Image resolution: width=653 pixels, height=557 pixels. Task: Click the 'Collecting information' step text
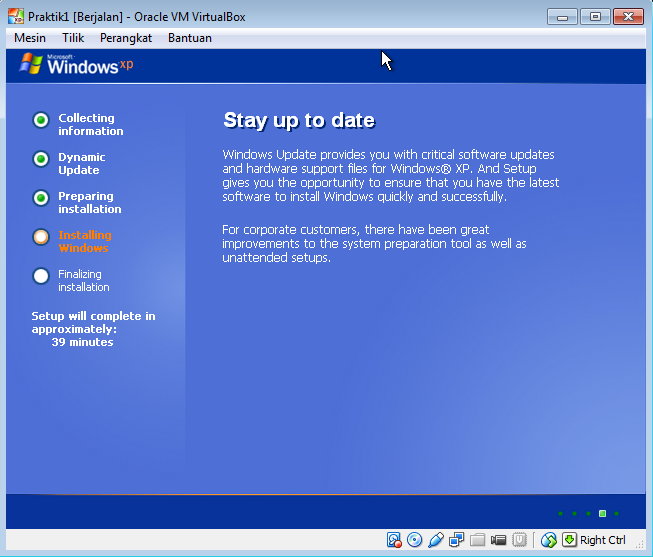coord(91,124)
